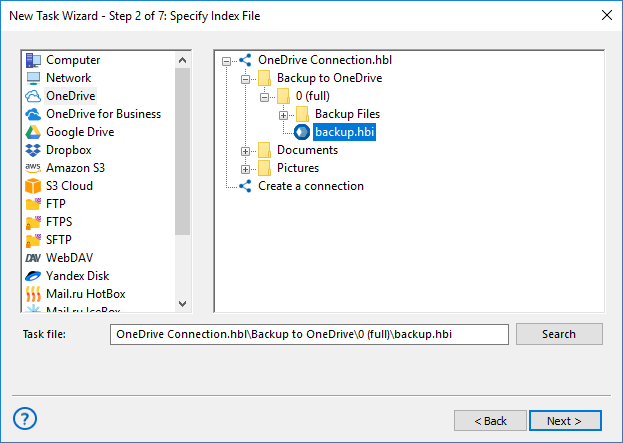Viewport: 623px width, 443px height.
Task: Click the 0 (full) folder icon
Action: pyautogui.click(x=283, y=96)
